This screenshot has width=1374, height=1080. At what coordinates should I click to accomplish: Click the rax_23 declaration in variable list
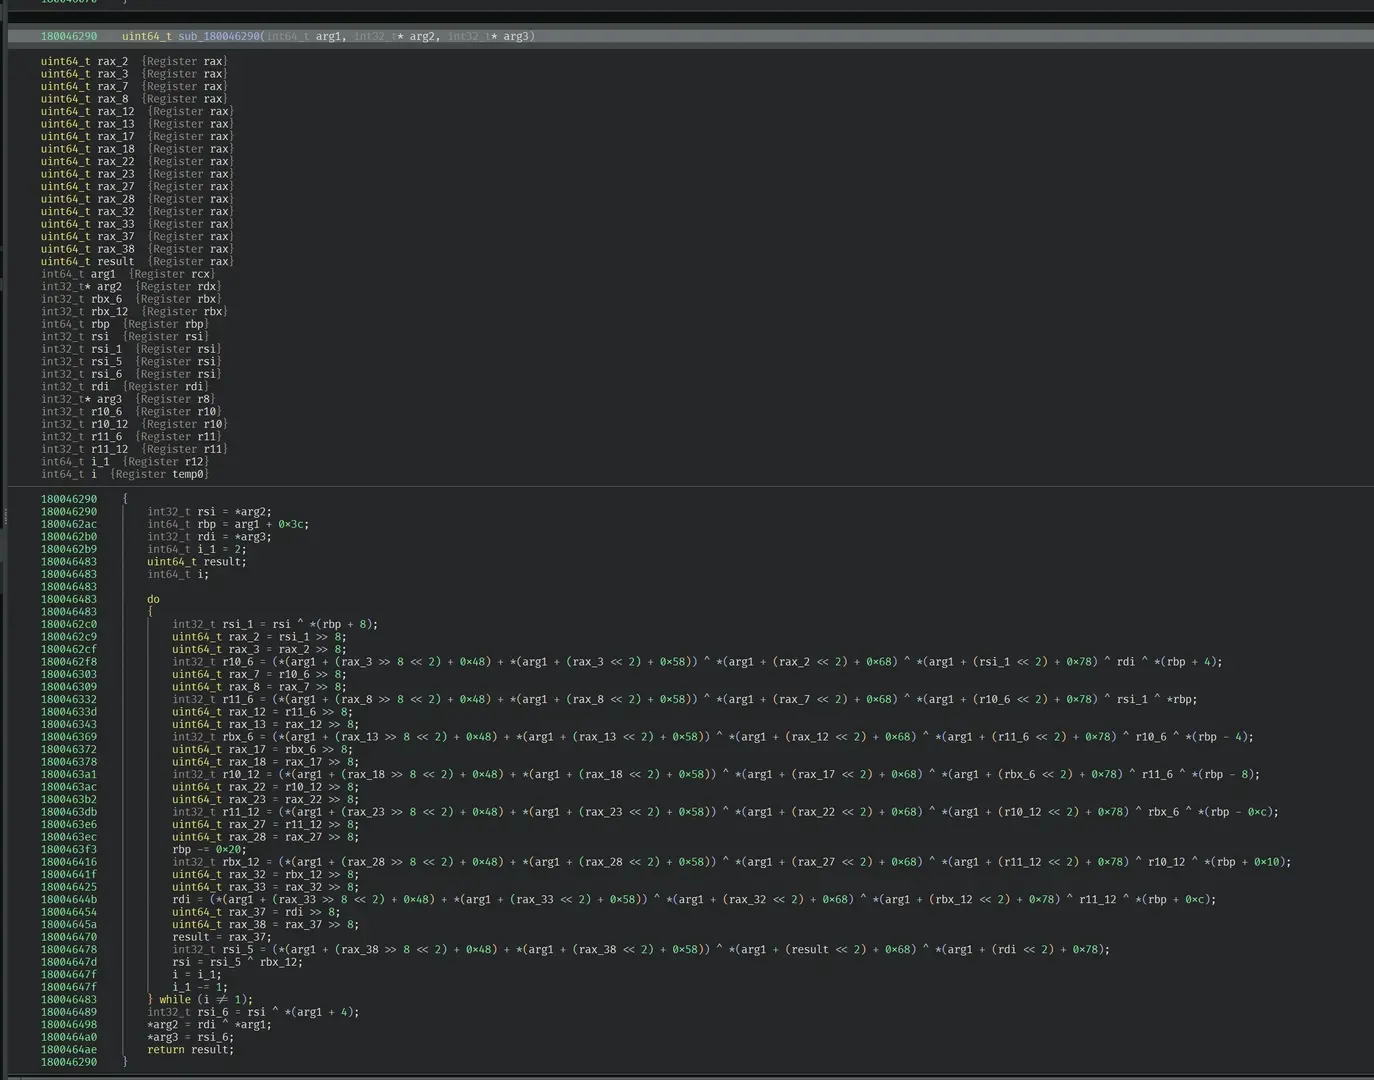(x=137, y=174)
